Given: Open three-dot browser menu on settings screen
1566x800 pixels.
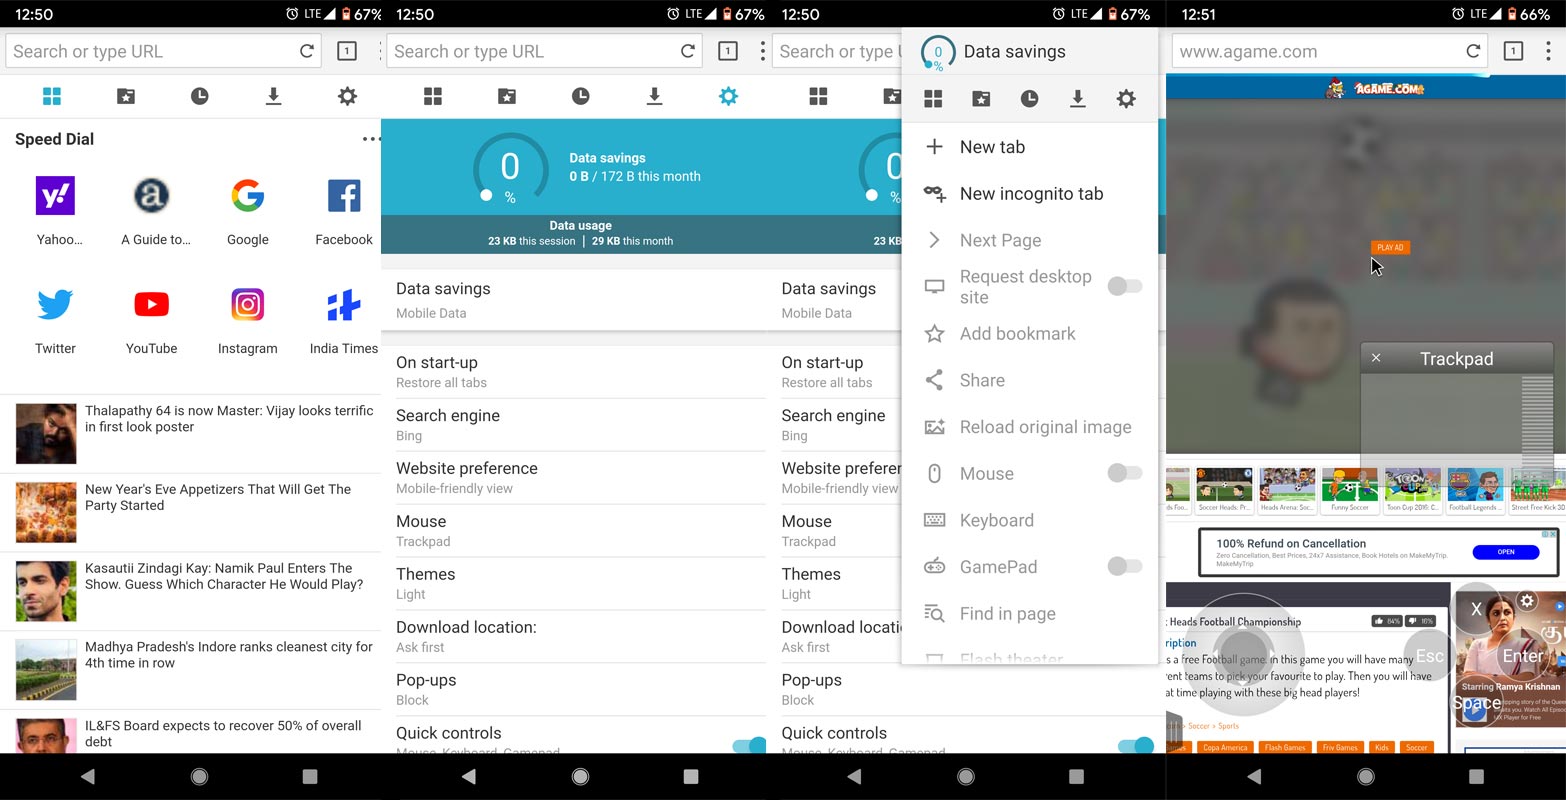Looking at the screenshot, I should pos(763,51).
